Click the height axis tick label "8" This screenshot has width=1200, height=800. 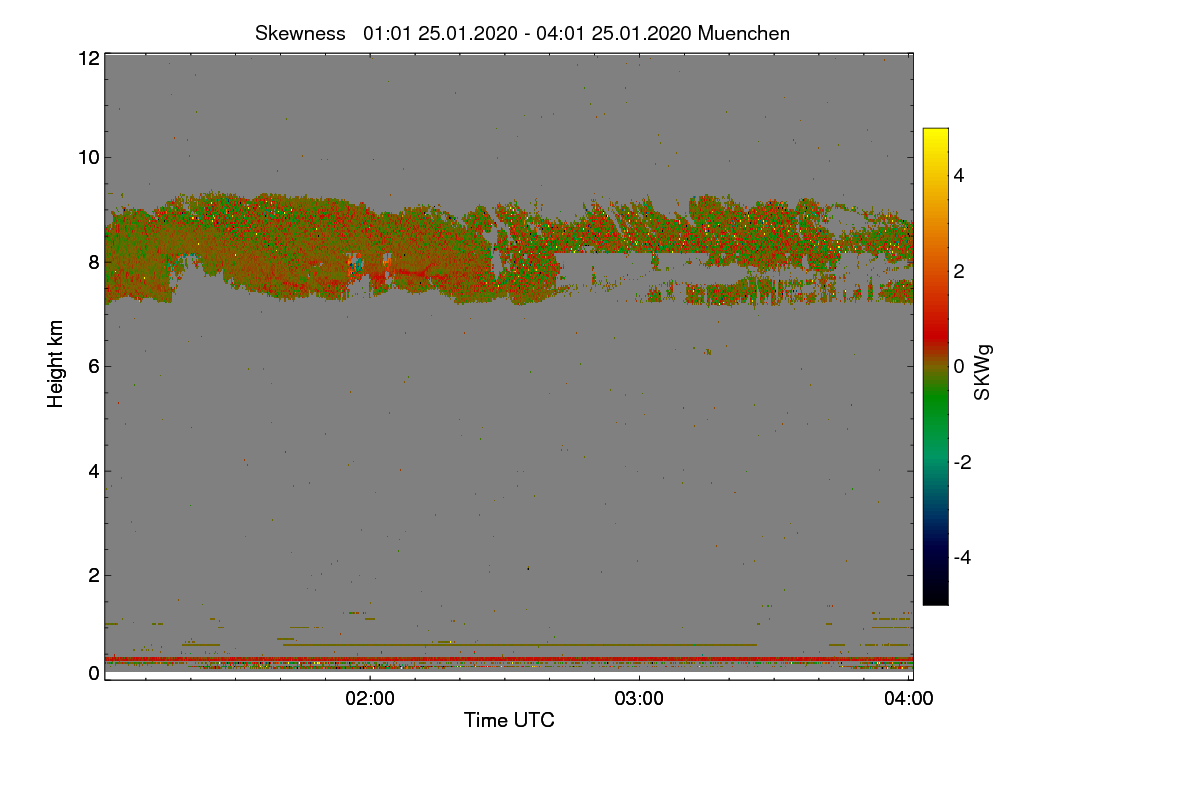click(x=94, y=262)
